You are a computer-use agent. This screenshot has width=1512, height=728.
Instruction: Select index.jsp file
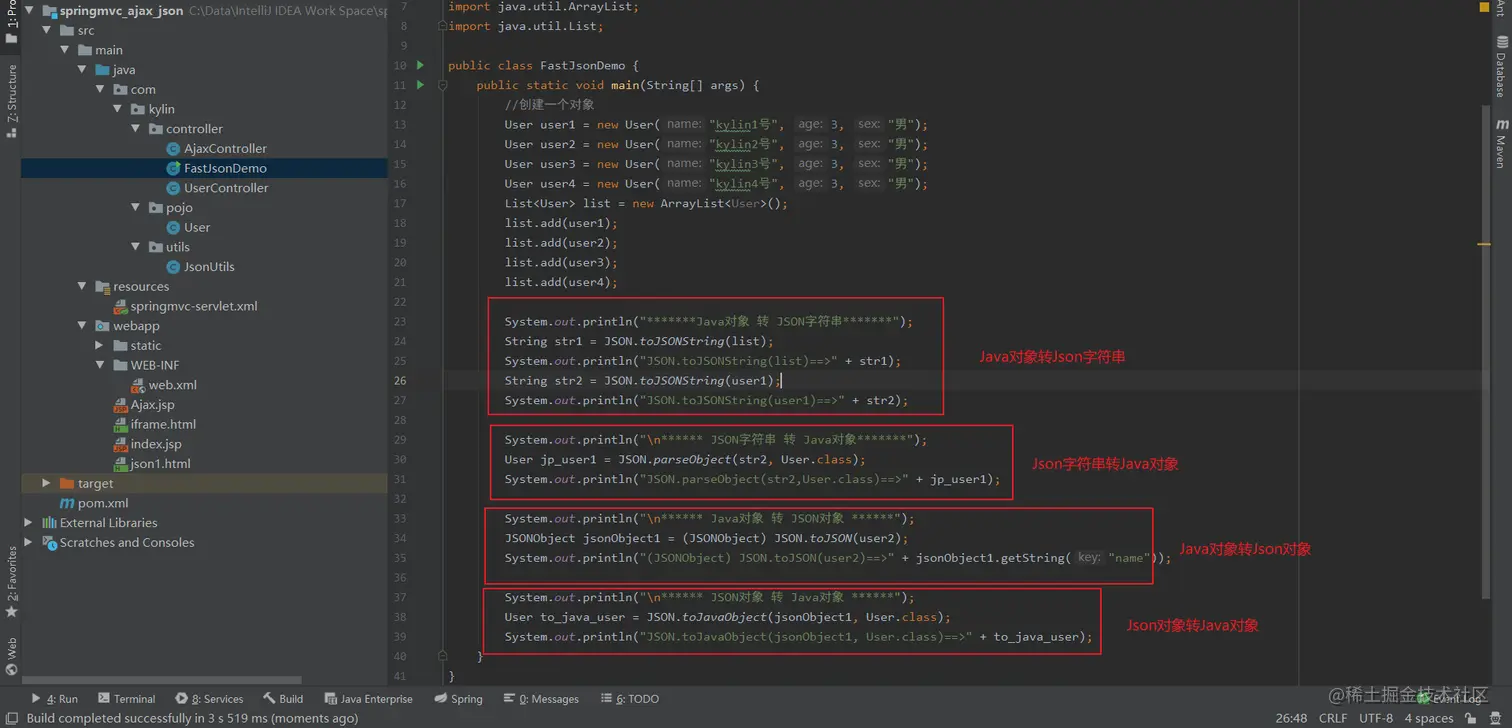[x=147, y=444]
